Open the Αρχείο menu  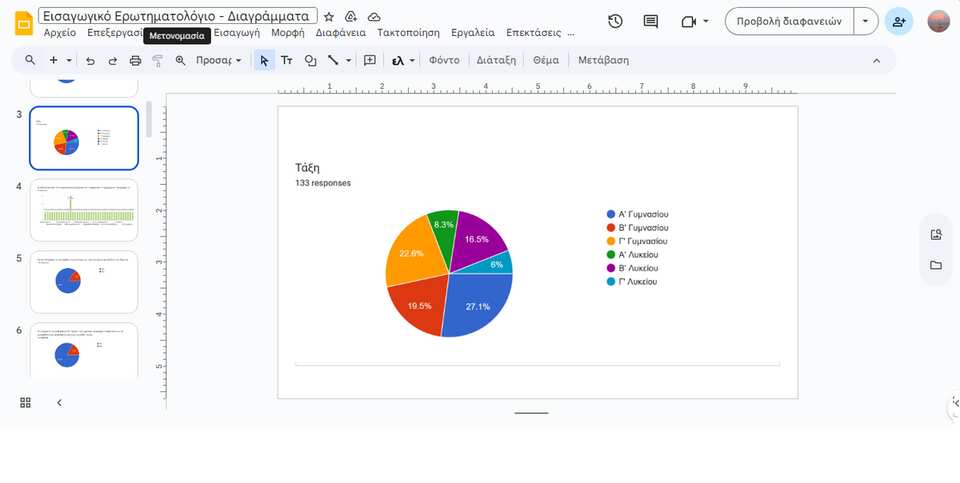60,33
